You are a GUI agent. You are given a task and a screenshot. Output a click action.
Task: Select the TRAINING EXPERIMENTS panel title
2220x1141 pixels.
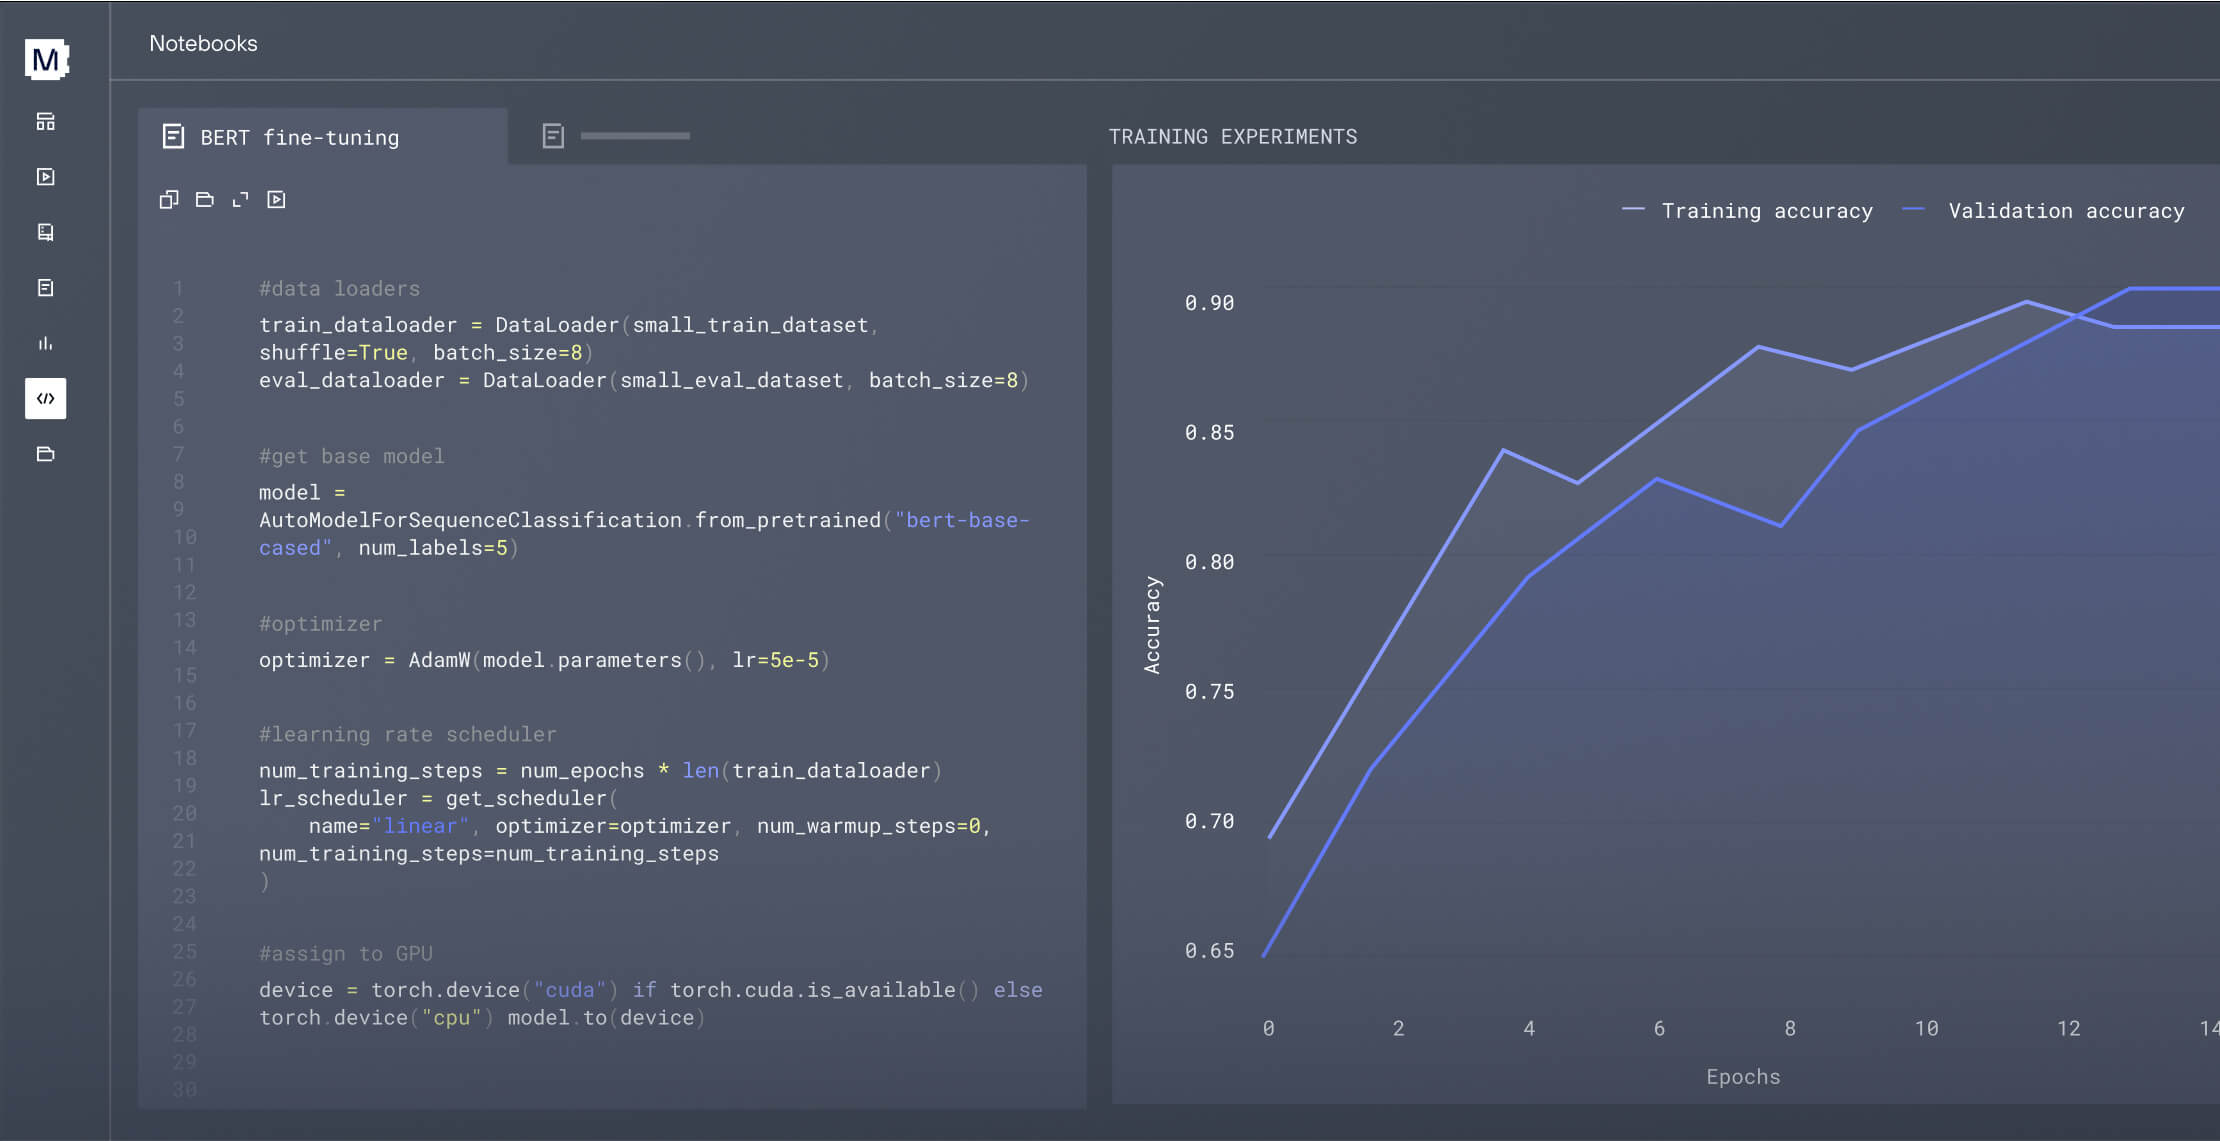[1233, 136]
